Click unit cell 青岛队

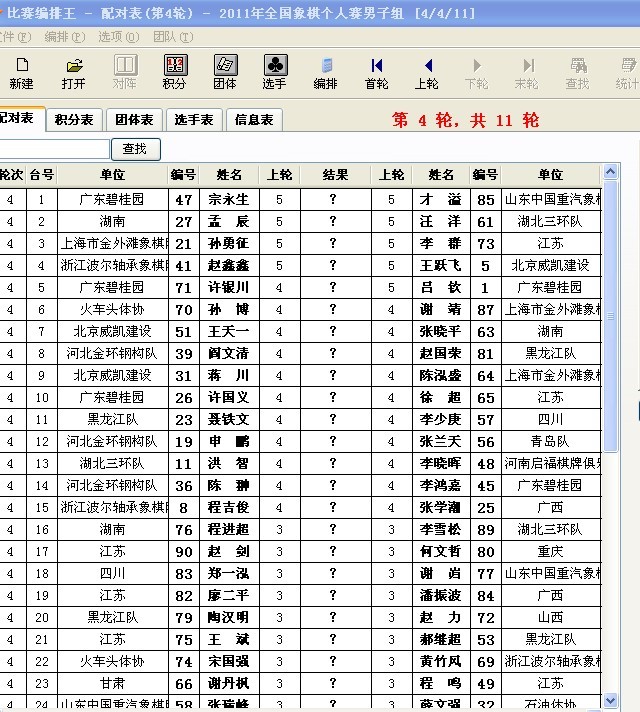tap(551, 442)
